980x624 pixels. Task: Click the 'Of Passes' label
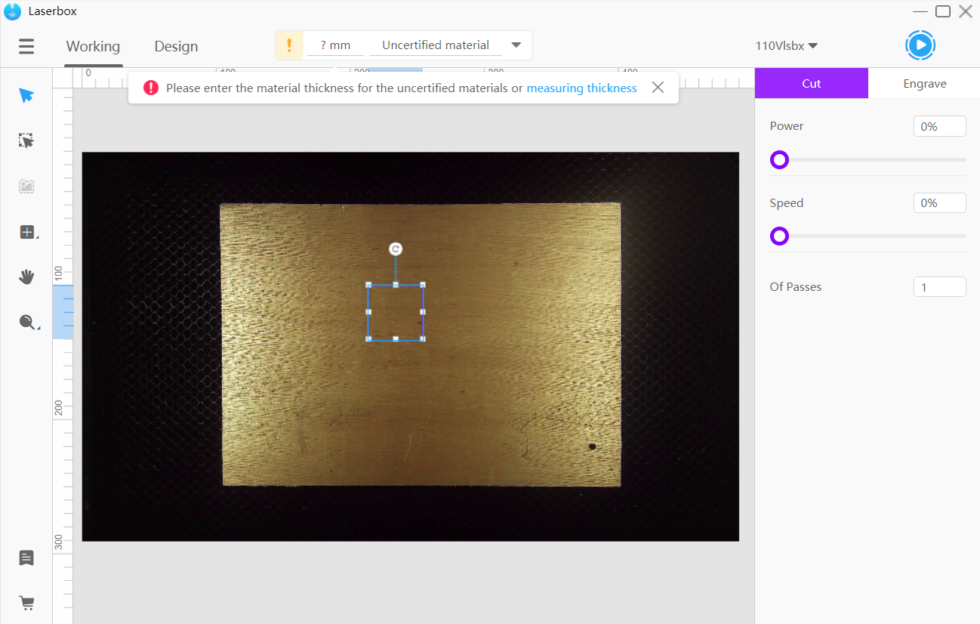(796, 287)
